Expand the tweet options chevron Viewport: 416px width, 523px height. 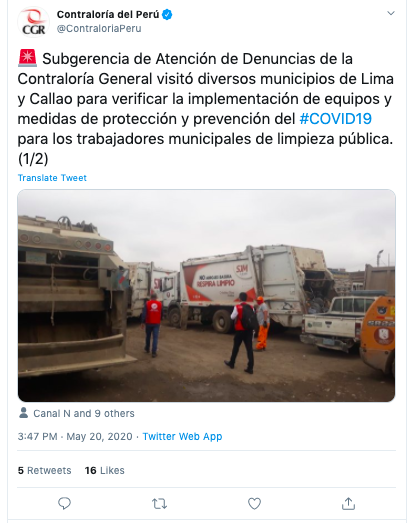(391, 13)
